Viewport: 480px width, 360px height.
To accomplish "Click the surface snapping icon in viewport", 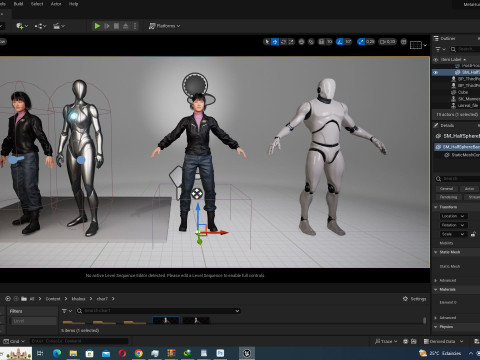I will point(311,42).
